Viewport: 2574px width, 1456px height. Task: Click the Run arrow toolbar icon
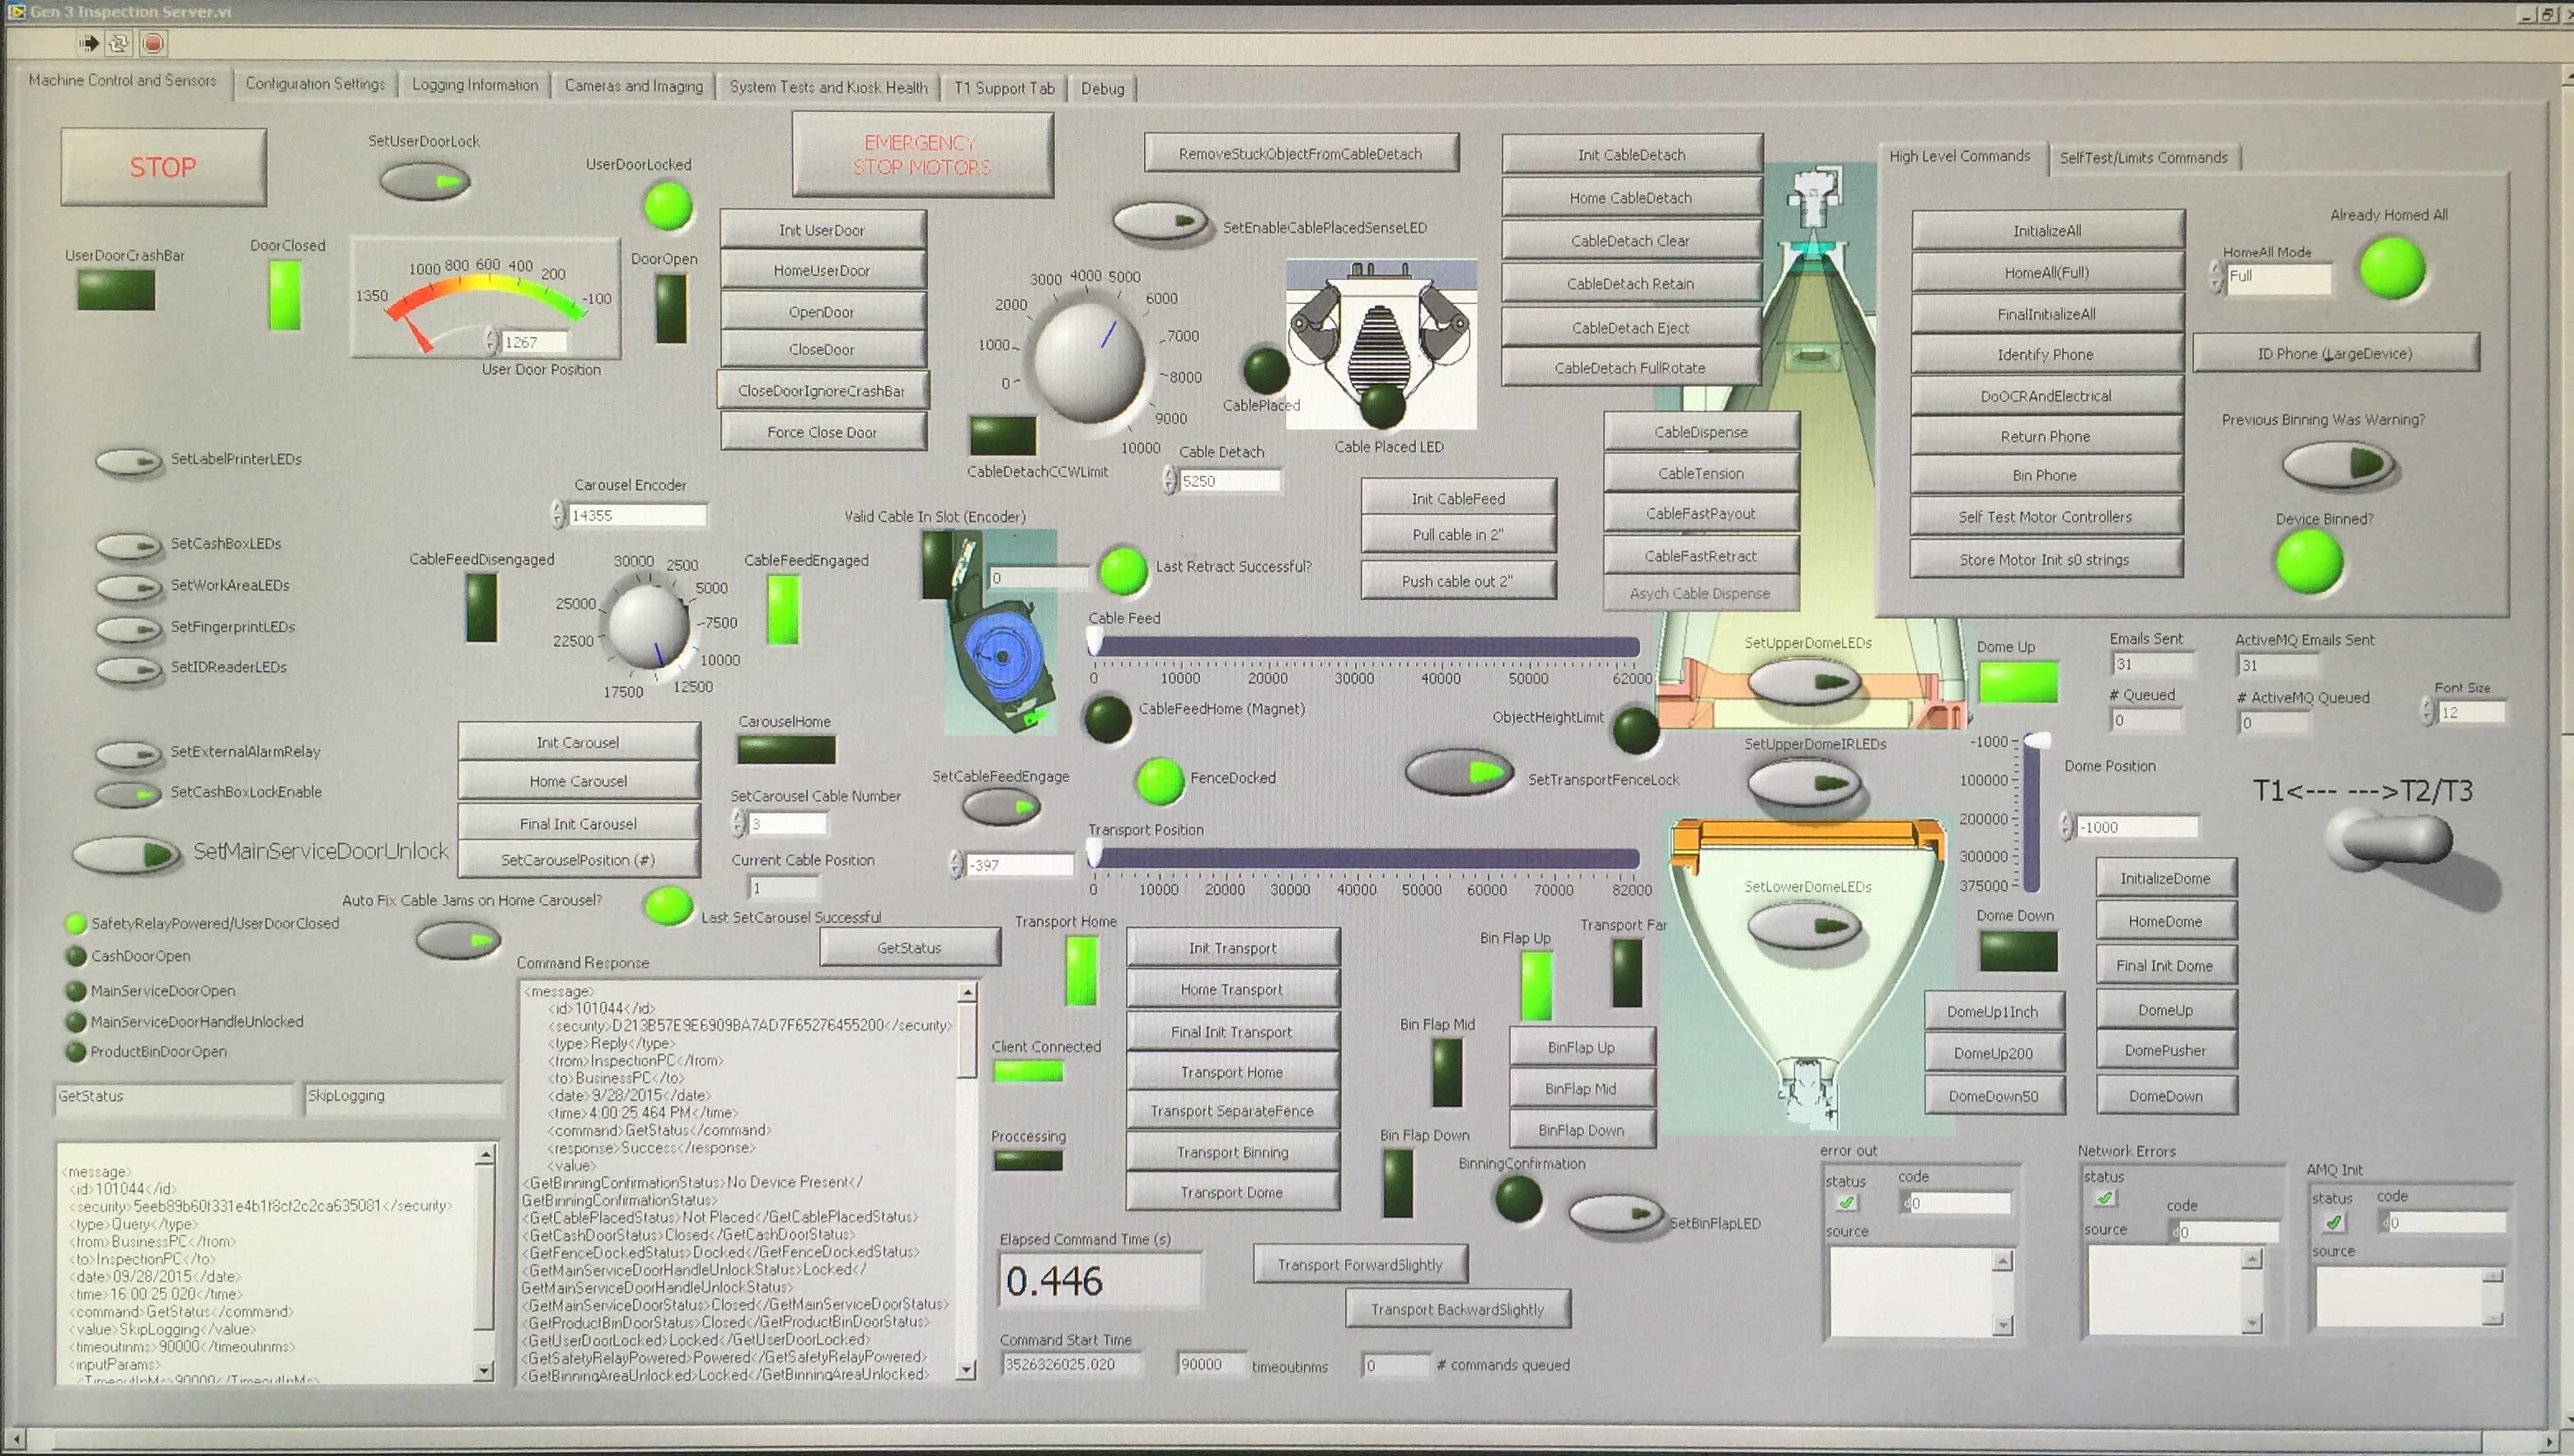[89, 43]
